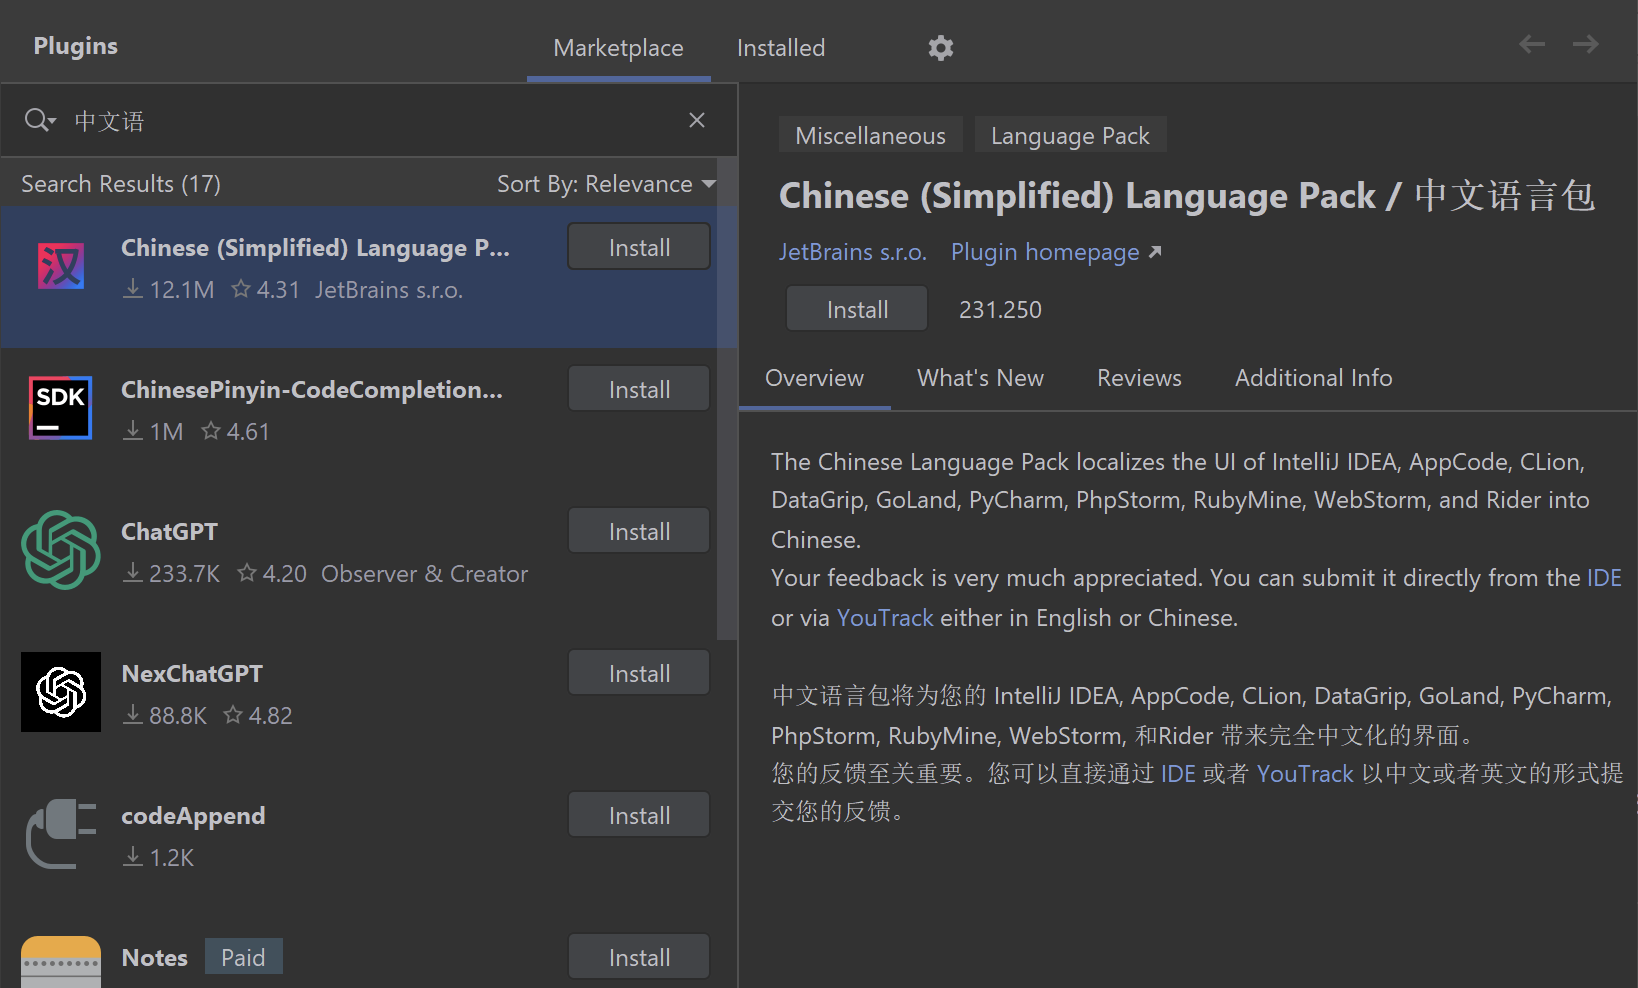Click the Install button in details pane

(857, 310)
